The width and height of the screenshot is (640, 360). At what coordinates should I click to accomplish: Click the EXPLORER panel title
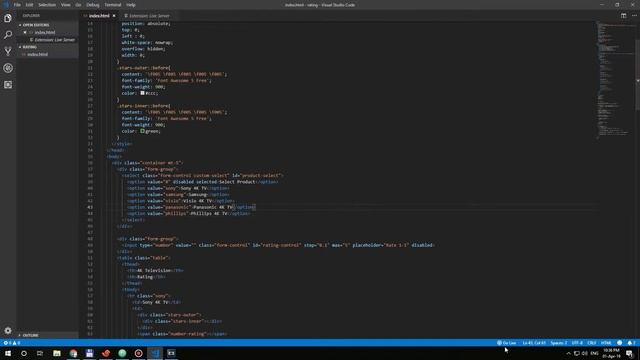click(x=31, y=16)
